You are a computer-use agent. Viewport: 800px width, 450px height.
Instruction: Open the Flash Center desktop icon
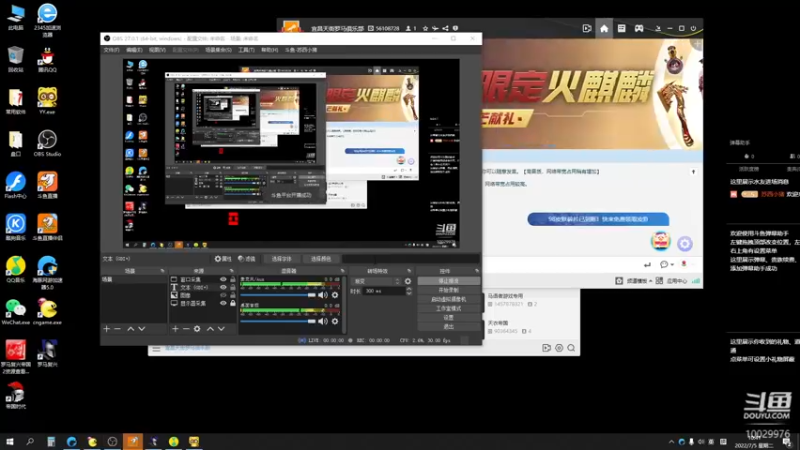point(16,185)
